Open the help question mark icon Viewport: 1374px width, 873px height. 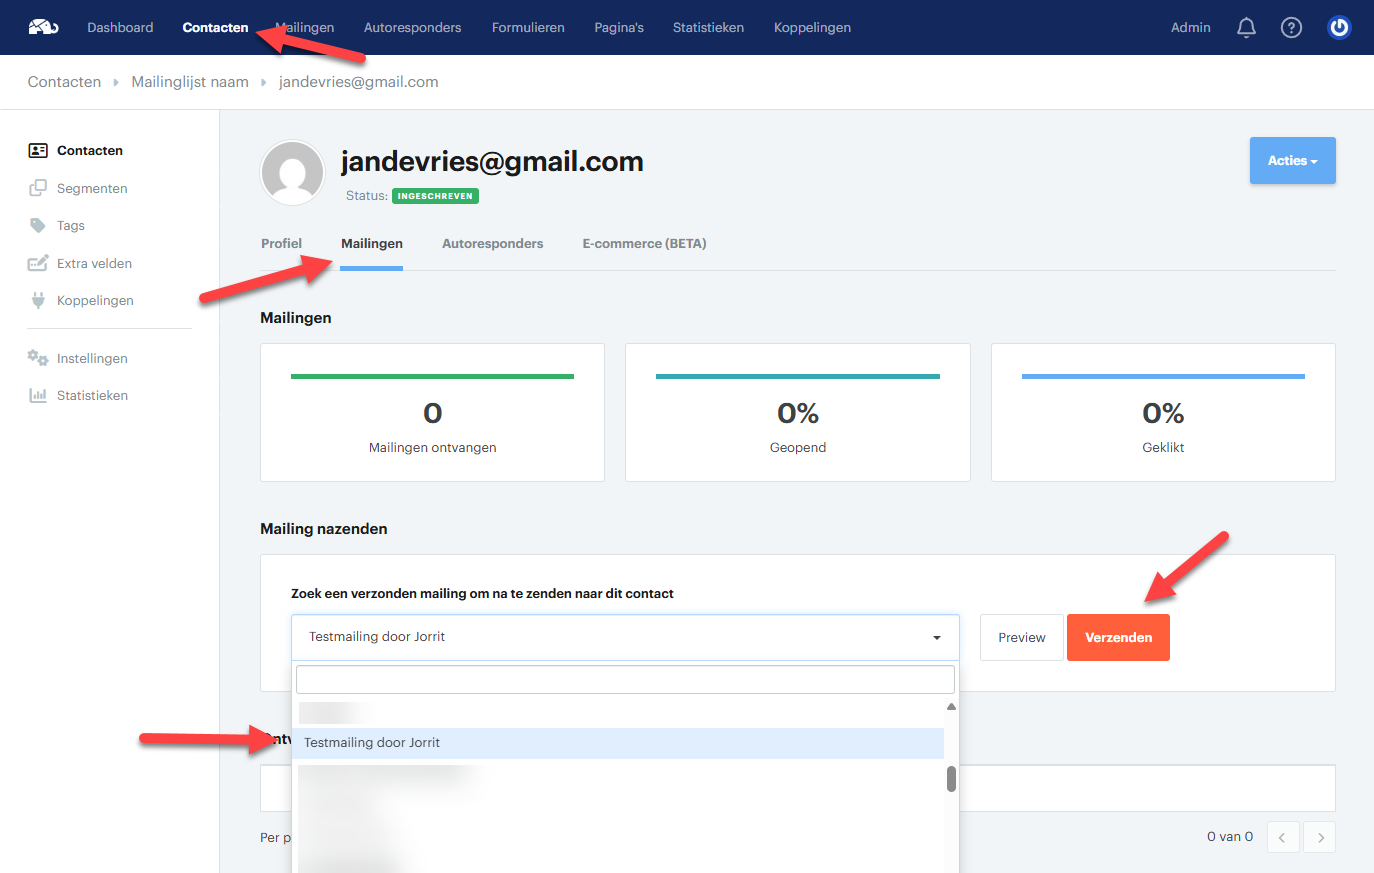pos(1291,28)
